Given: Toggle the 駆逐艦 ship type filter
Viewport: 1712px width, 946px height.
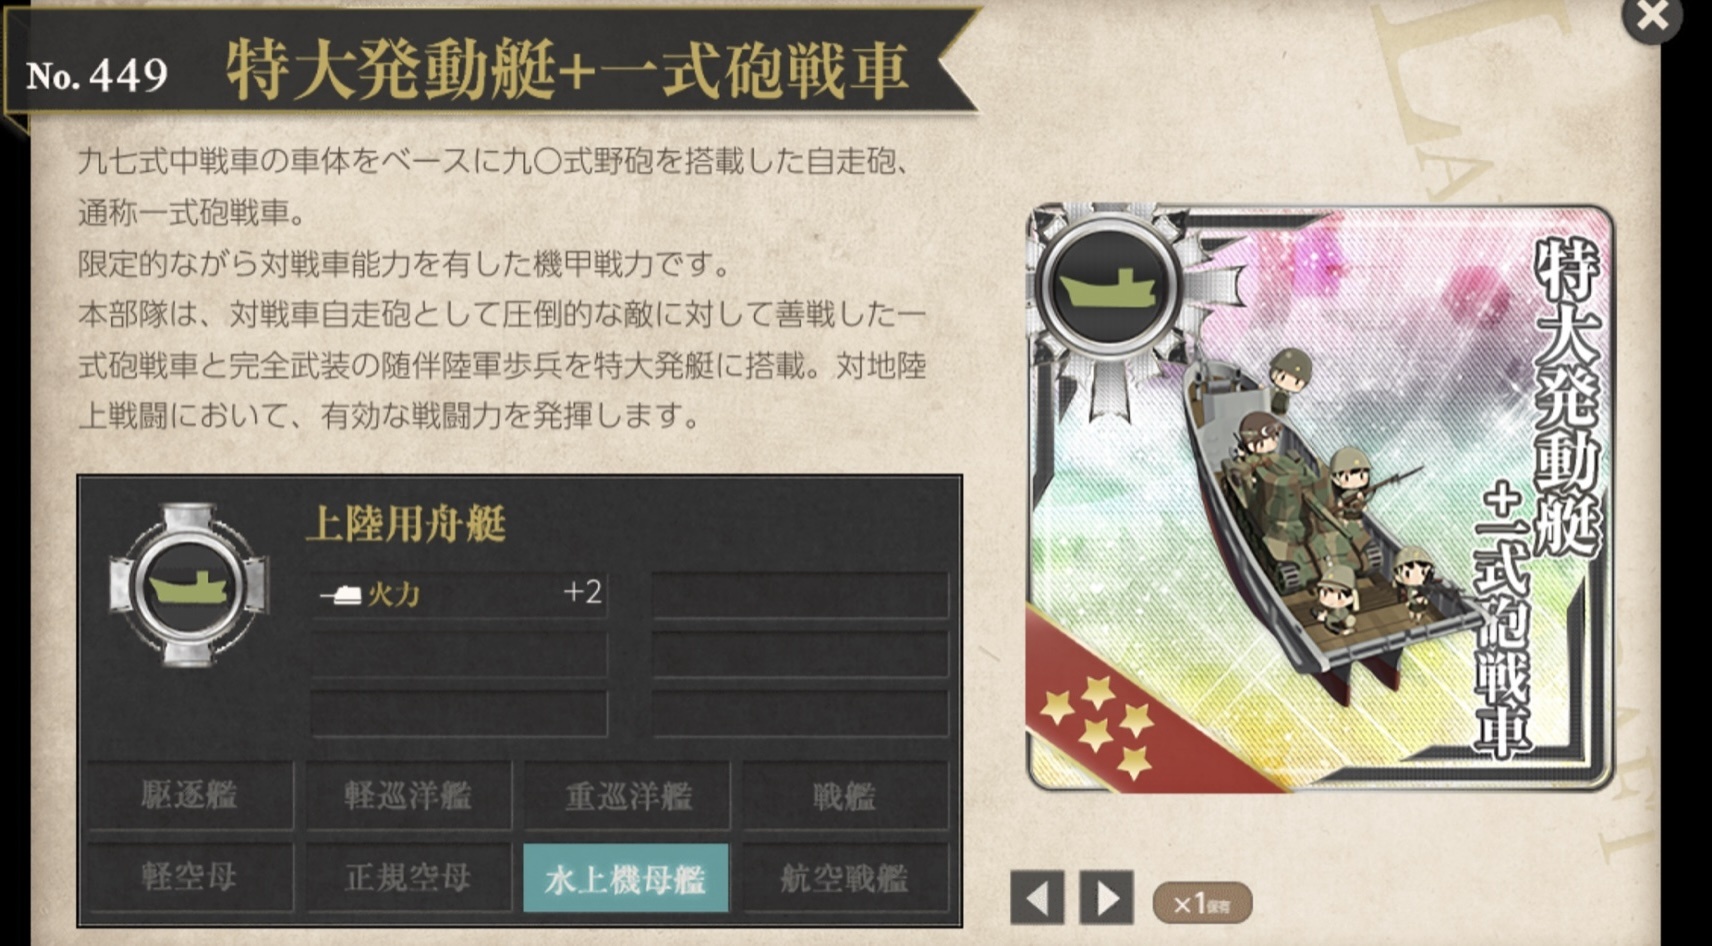Looking at the screenshot, I should tap(190, 796).
